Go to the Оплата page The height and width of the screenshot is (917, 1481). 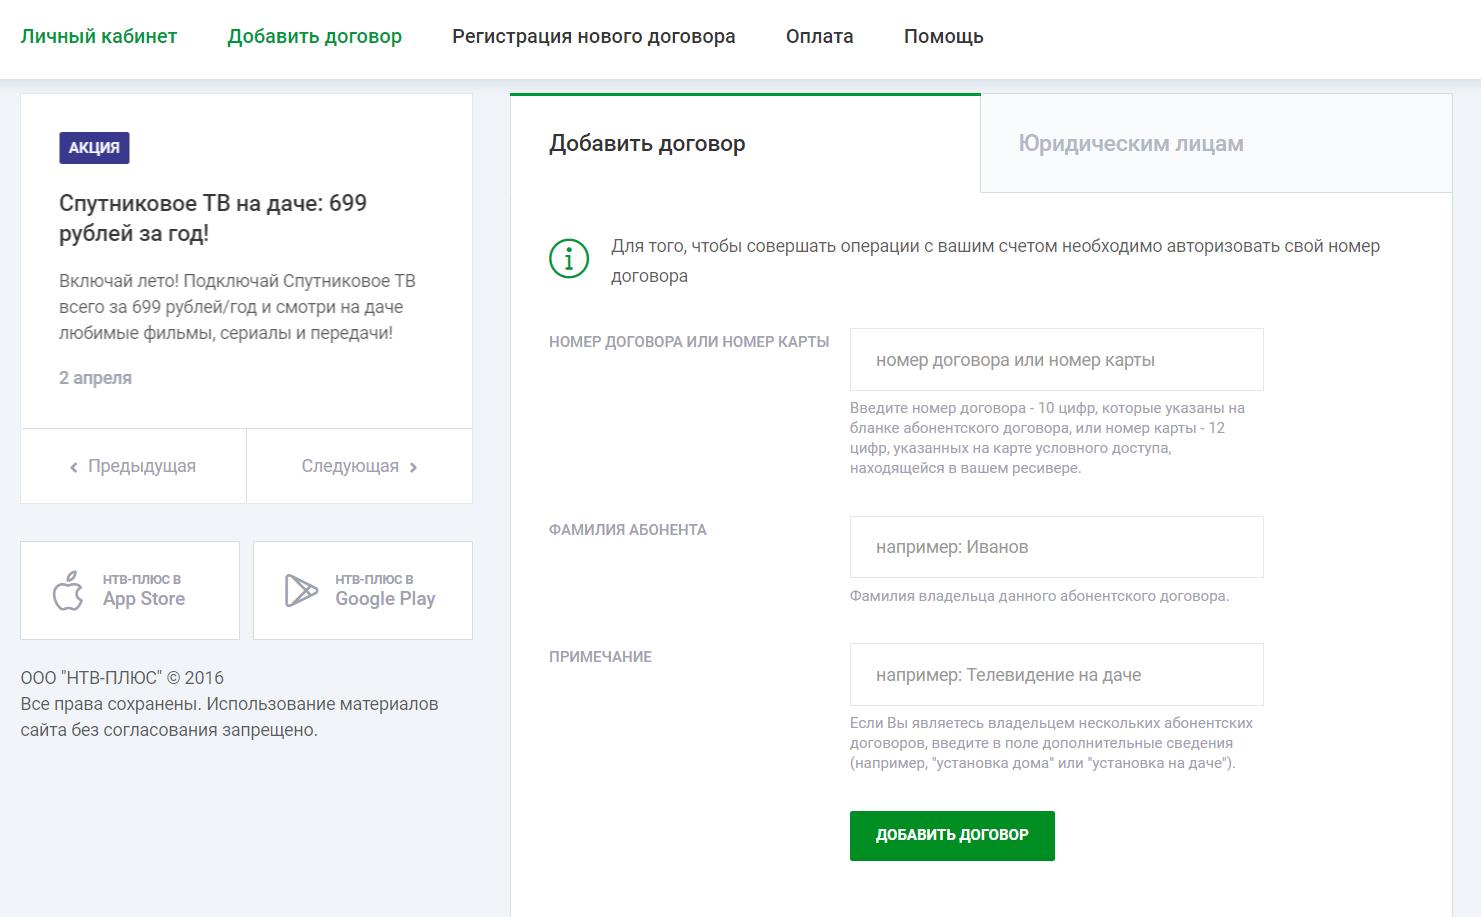pyautogui.click(x=820, y=37)
